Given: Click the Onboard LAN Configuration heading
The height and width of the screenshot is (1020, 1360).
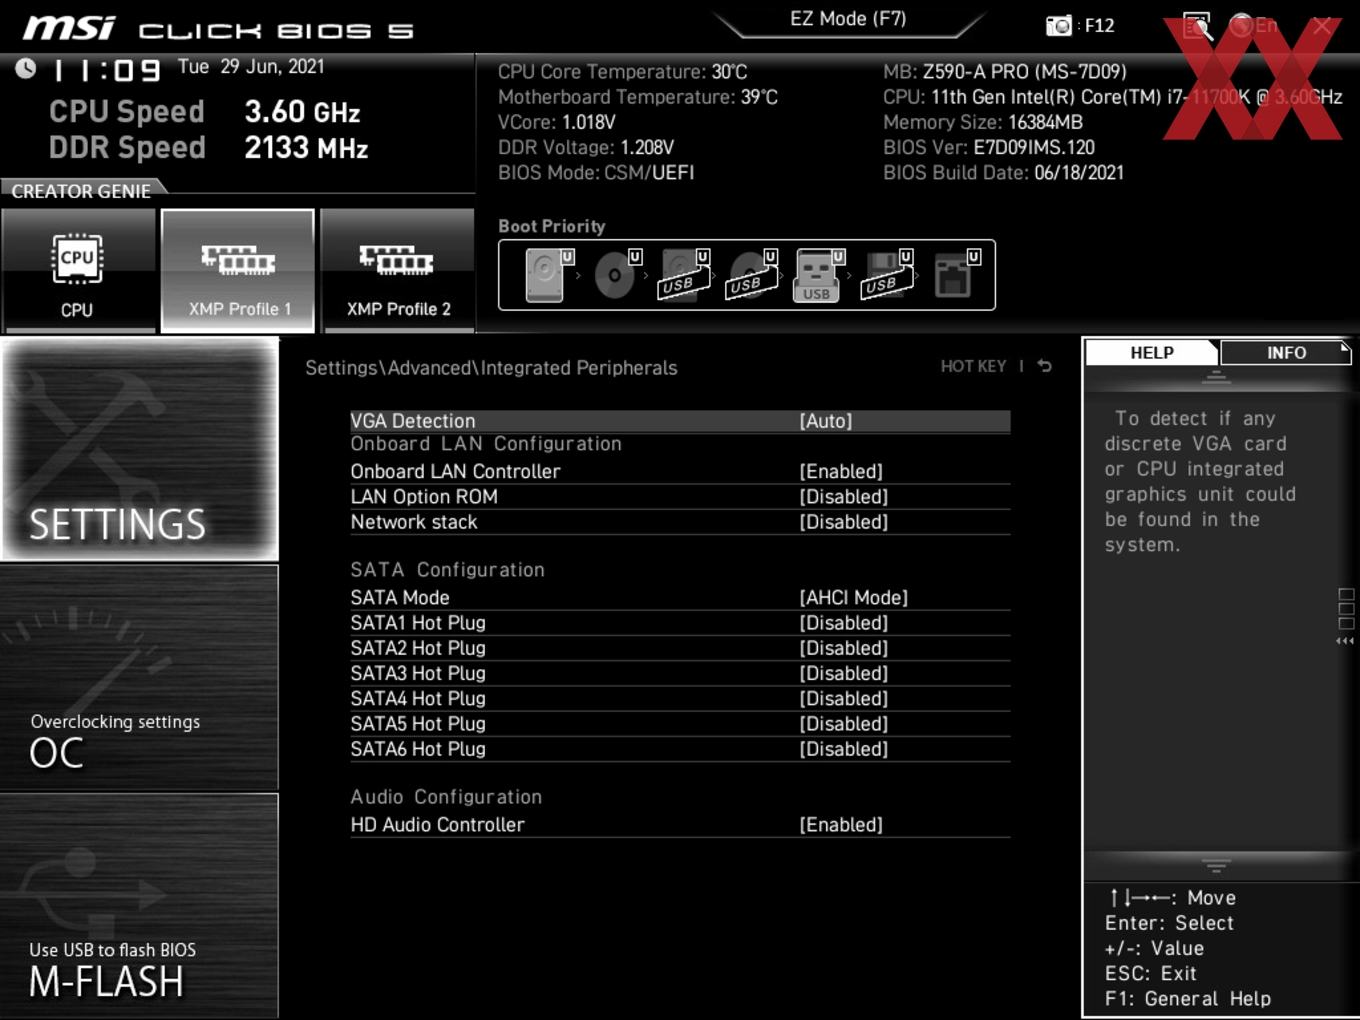Looking at the screenshot, I should (x=486, y=444).
